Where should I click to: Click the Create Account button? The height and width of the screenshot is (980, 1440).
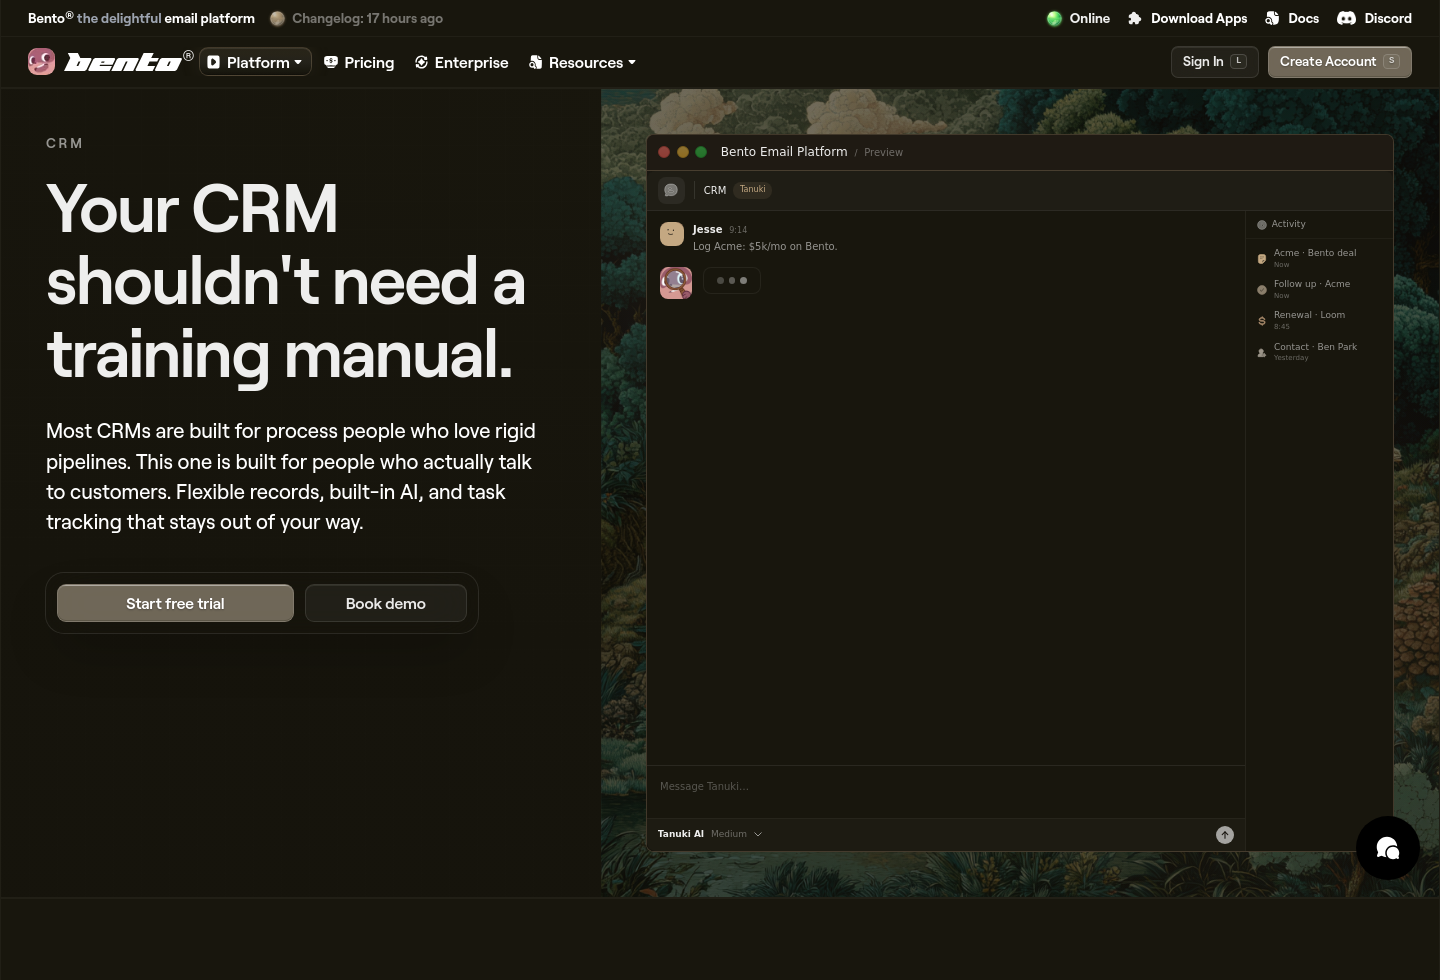(1340, 61)
